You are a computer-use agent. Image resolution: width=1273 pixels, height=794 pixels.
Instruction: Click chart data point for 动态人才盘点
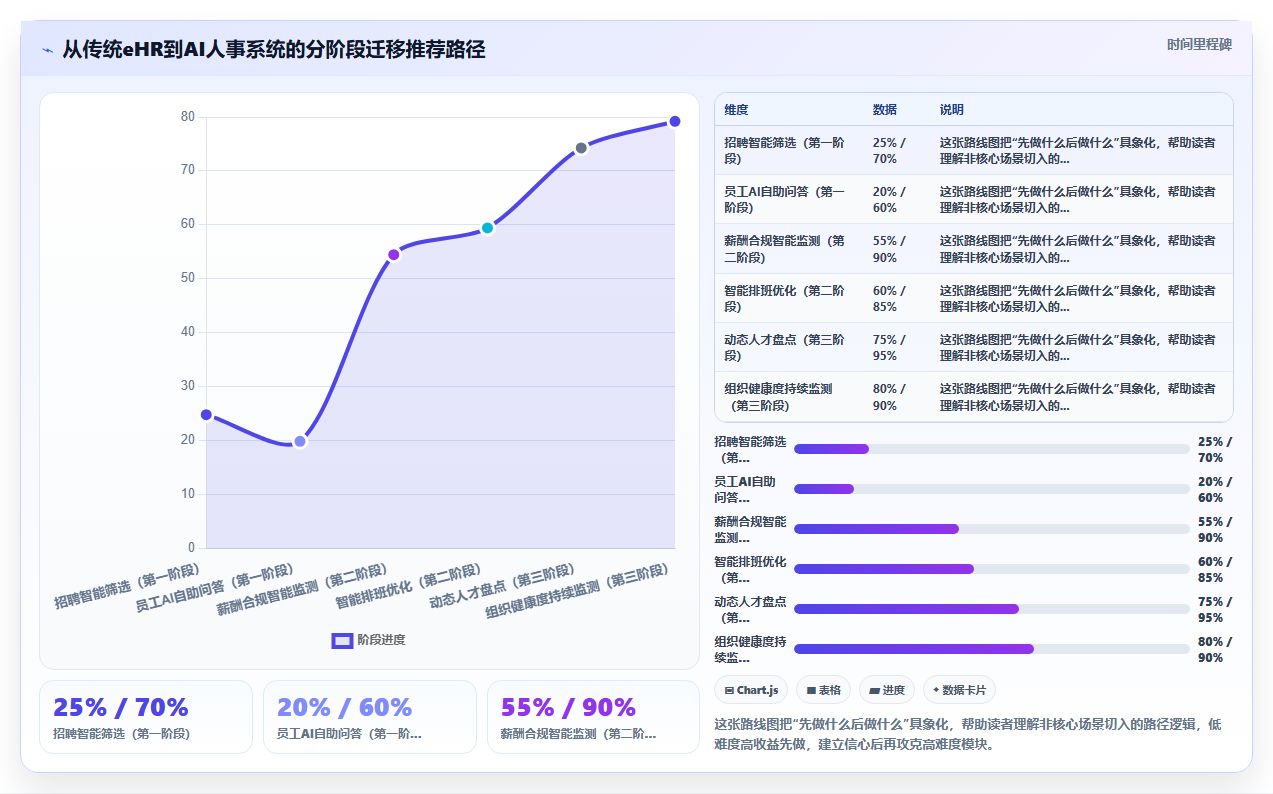pyautogui.click(x=581, y=148)
